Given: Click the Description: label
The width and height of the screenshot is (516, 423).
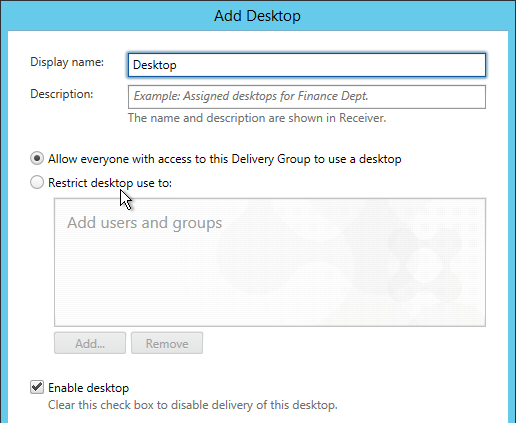Looking at the screenshot, I should pyautogui.click(x=62, y=94).
